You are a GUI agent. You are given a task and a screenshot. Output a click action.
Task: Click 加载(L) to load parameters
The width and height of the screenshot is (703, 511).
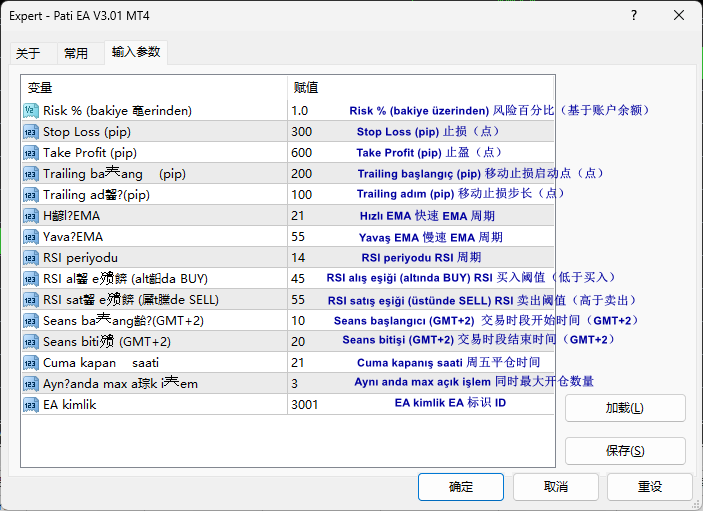pyautogui.click(x=625, y=408)
